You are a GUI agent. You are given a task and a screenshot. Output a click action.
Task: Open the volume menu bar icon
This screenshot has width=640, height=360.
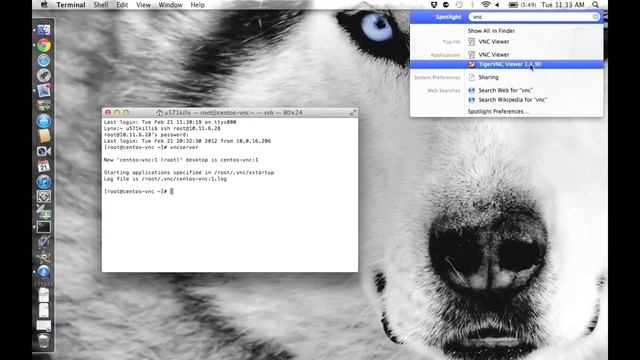(498, 5)
